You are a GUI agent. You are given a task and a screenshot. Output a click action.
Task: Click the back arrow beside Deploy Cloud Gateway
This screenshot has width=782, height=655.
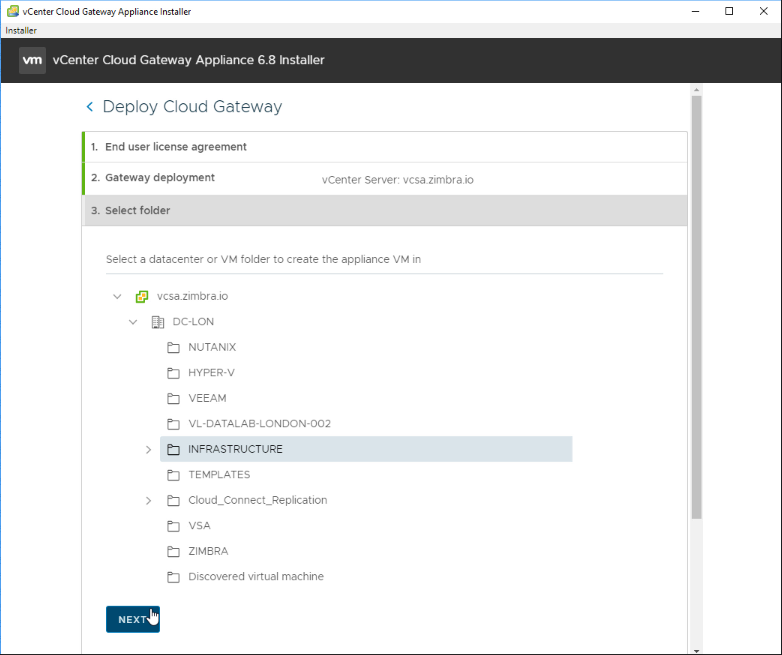click(90, 106)
